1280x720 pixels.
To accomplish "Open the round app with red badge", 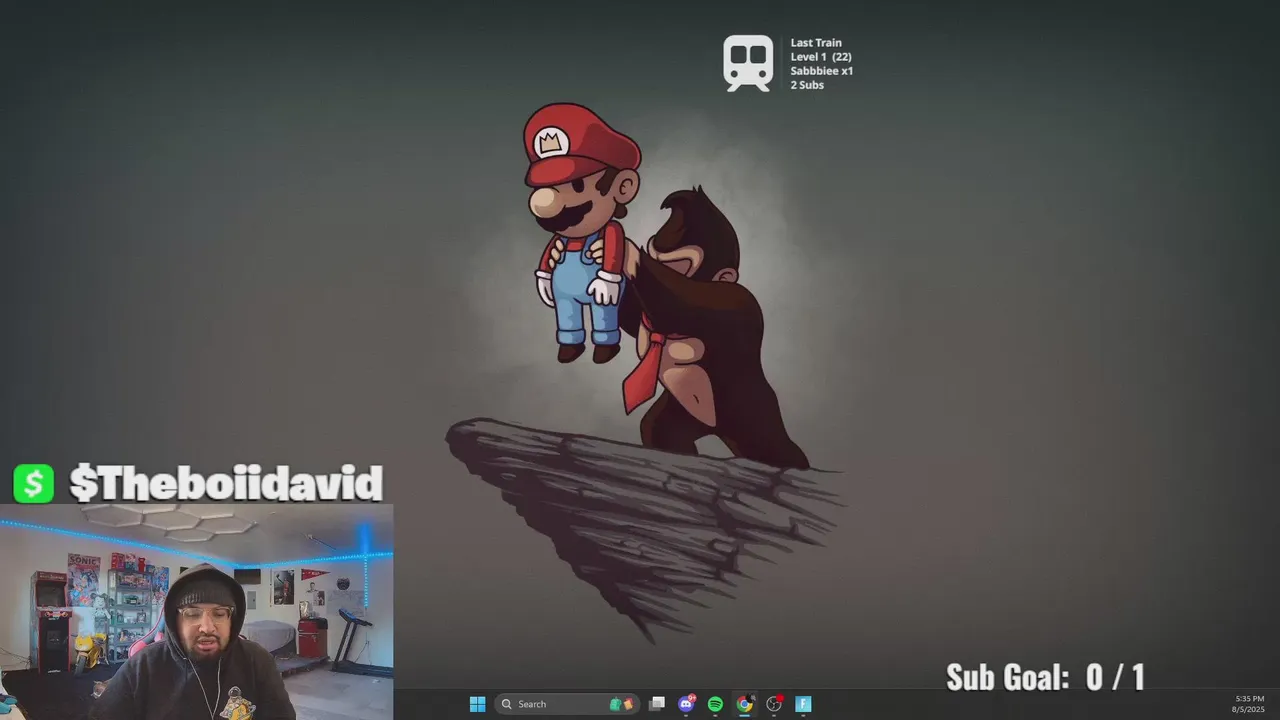I will point(774,704).
